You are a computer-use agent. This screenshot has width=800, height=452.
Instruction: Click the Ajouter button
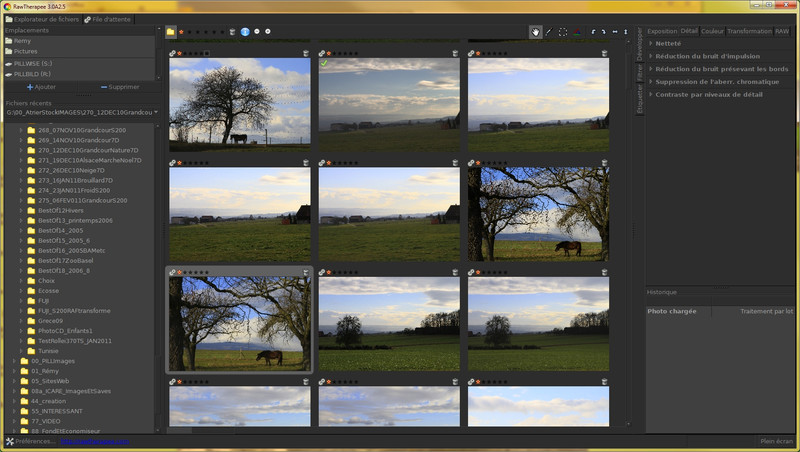pyautogui.click(x=41, y=87)
